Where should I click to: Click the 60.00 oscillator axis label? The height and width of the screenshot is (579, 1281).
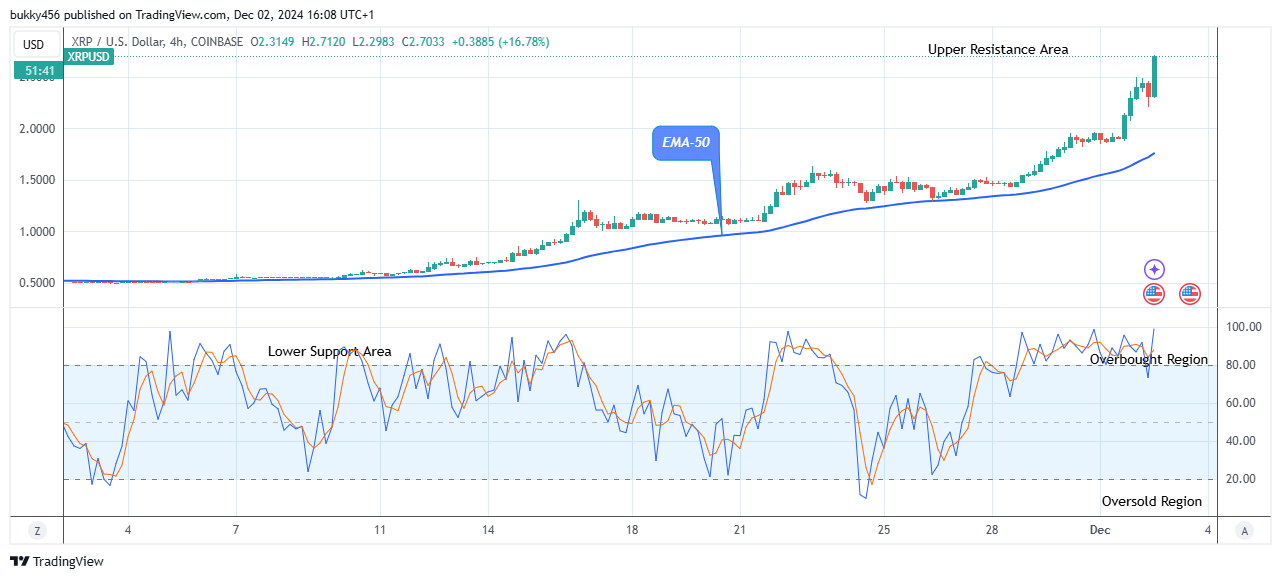1243,403
